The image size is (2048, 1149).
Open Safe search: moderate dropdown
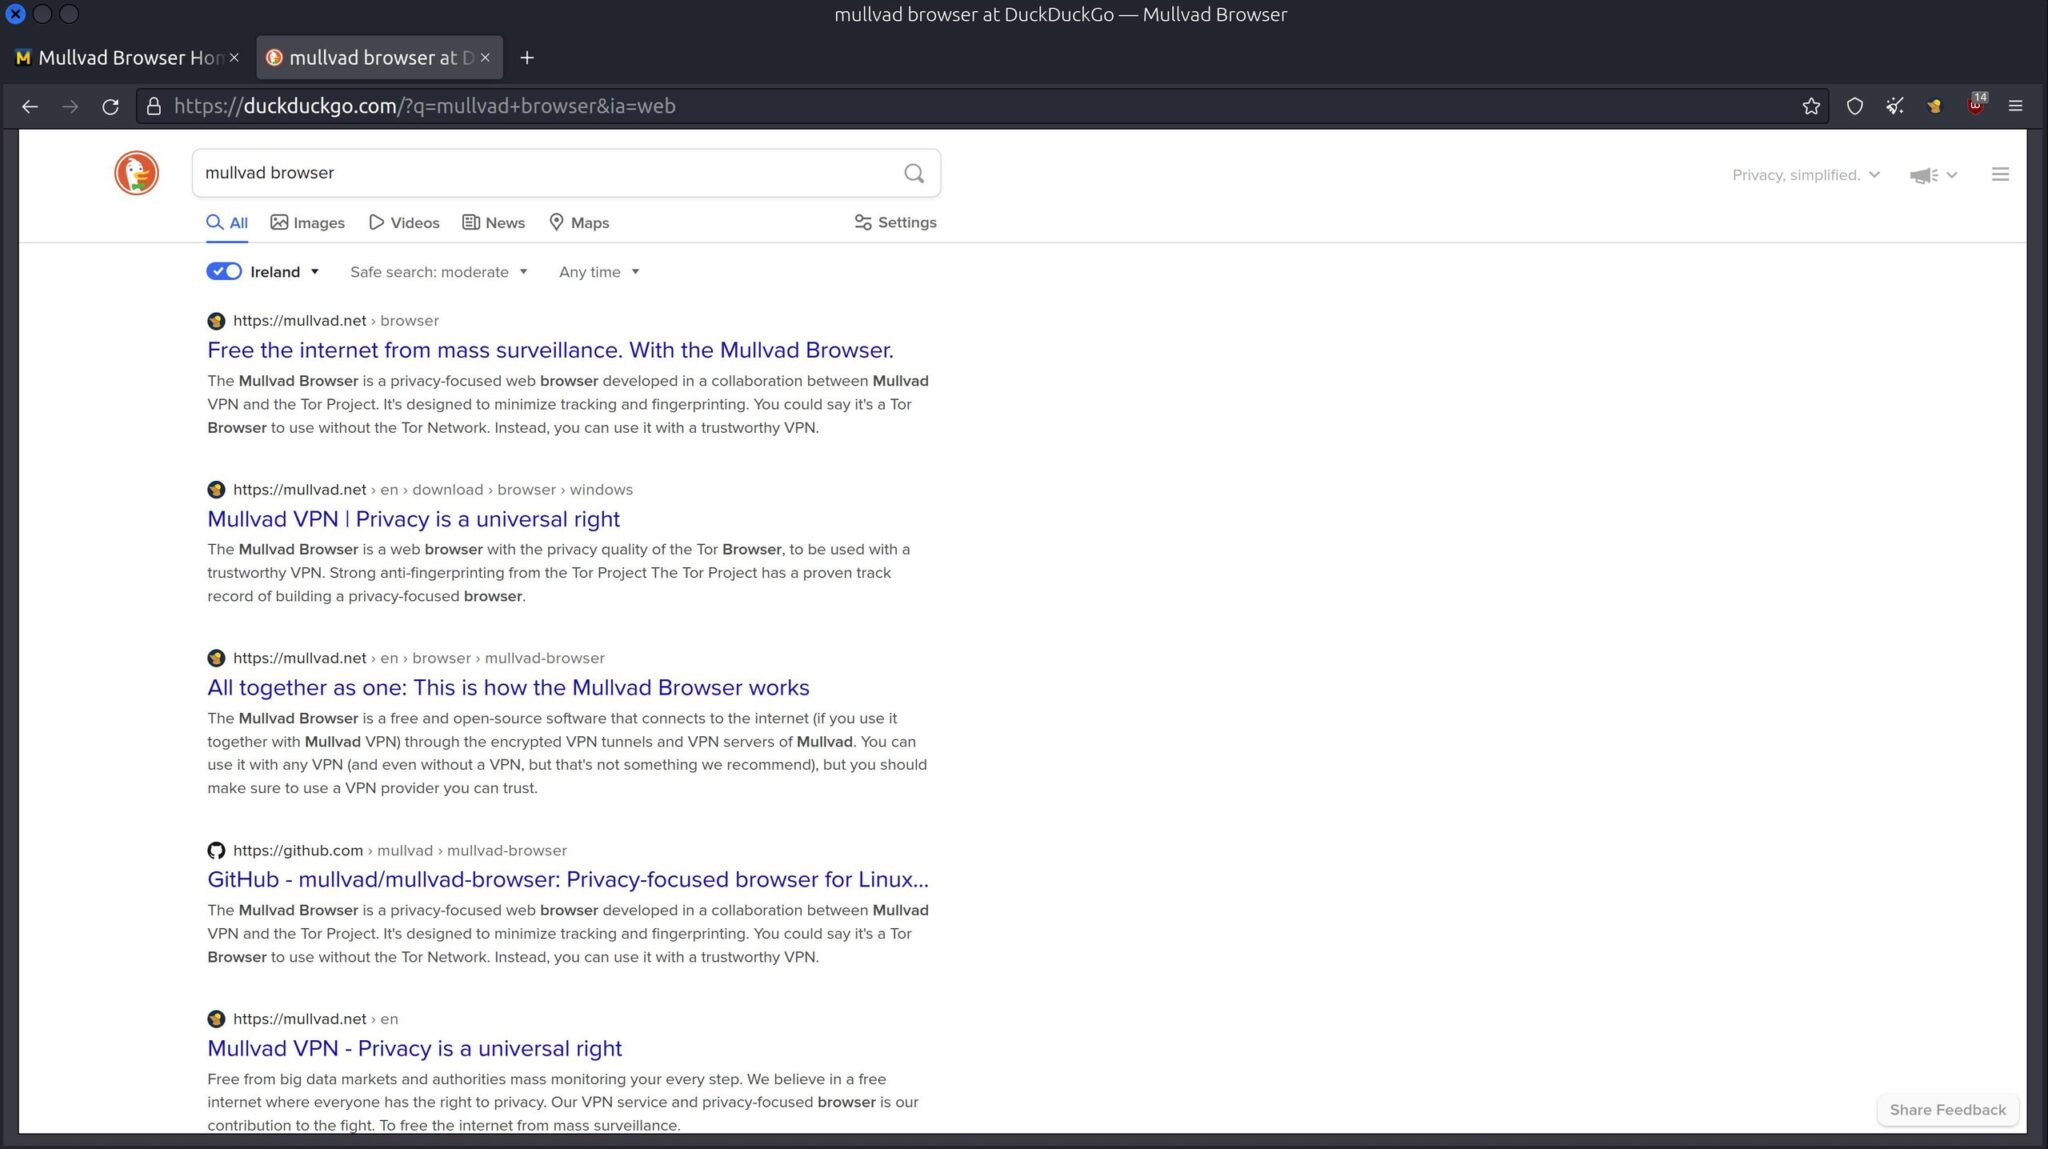(x=438, y=272)
